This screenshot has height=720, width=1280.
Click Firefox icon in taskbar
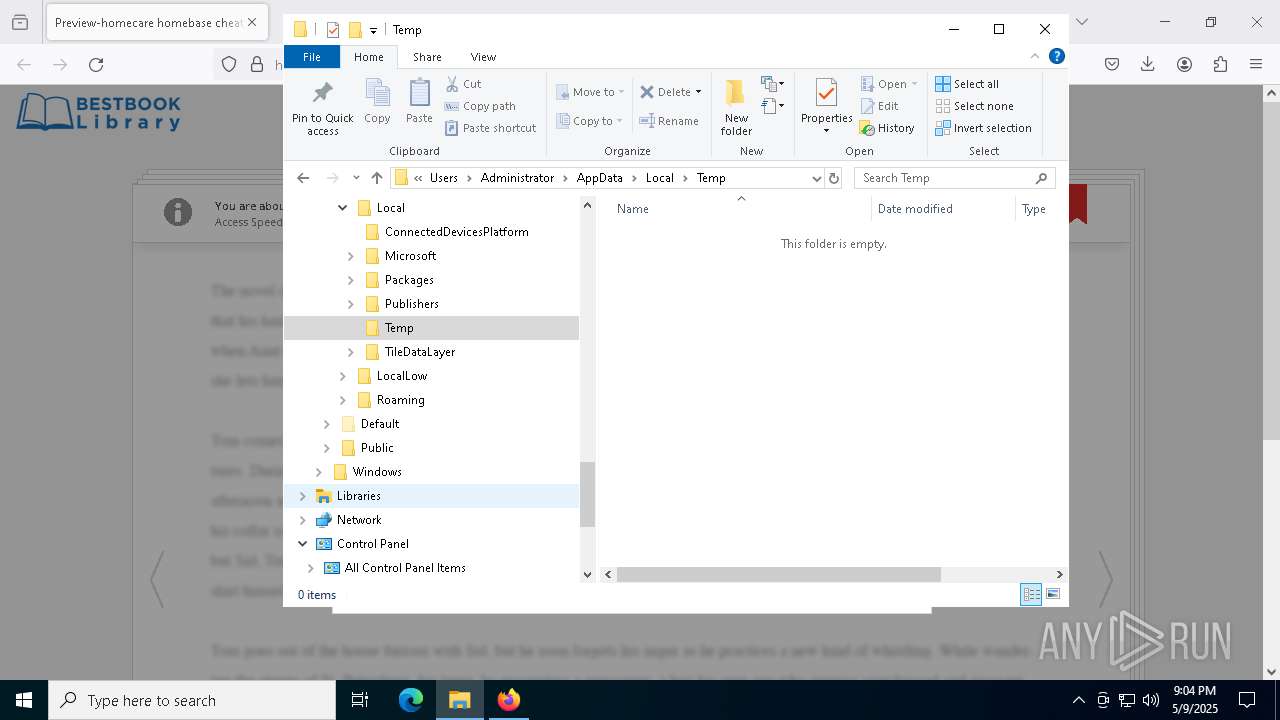tap(509, 700)
